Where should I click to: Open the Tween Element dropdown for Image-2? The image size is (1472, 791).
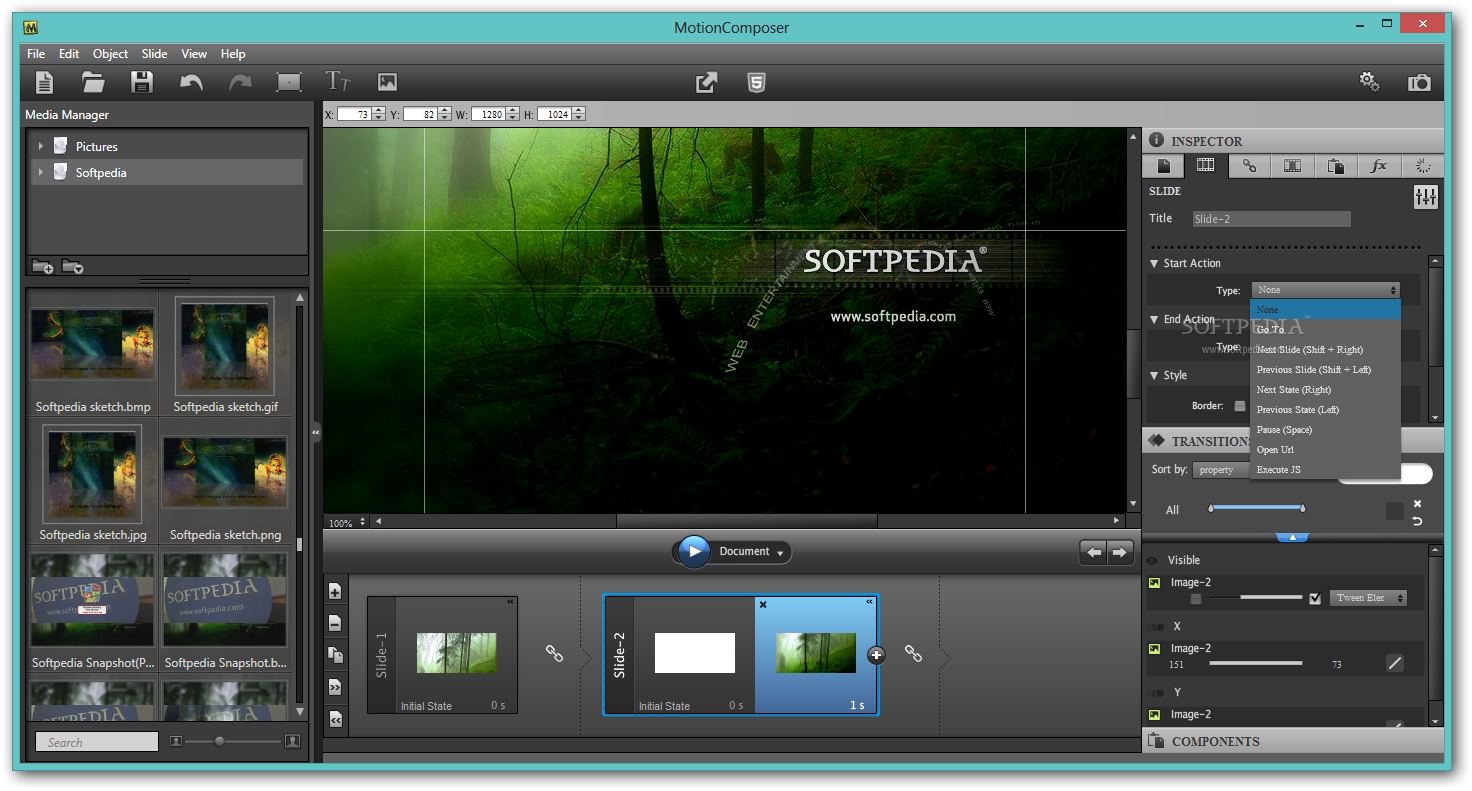coord(1368,598)
